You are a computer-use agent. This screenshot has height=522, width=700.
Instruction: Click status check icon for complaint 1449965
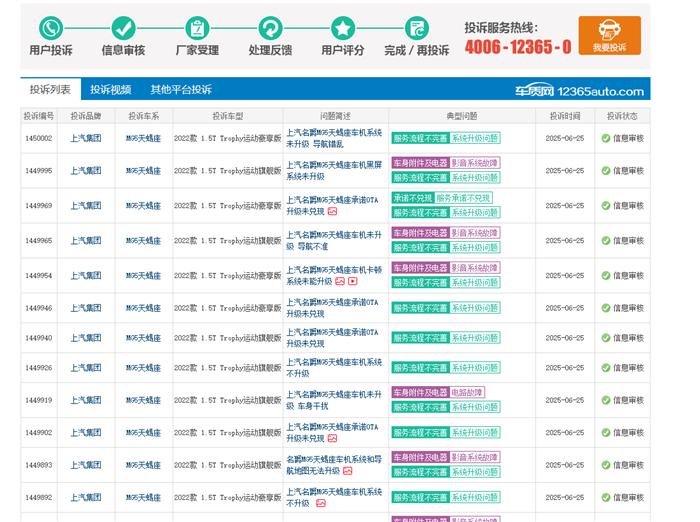(x=606, y=241)
